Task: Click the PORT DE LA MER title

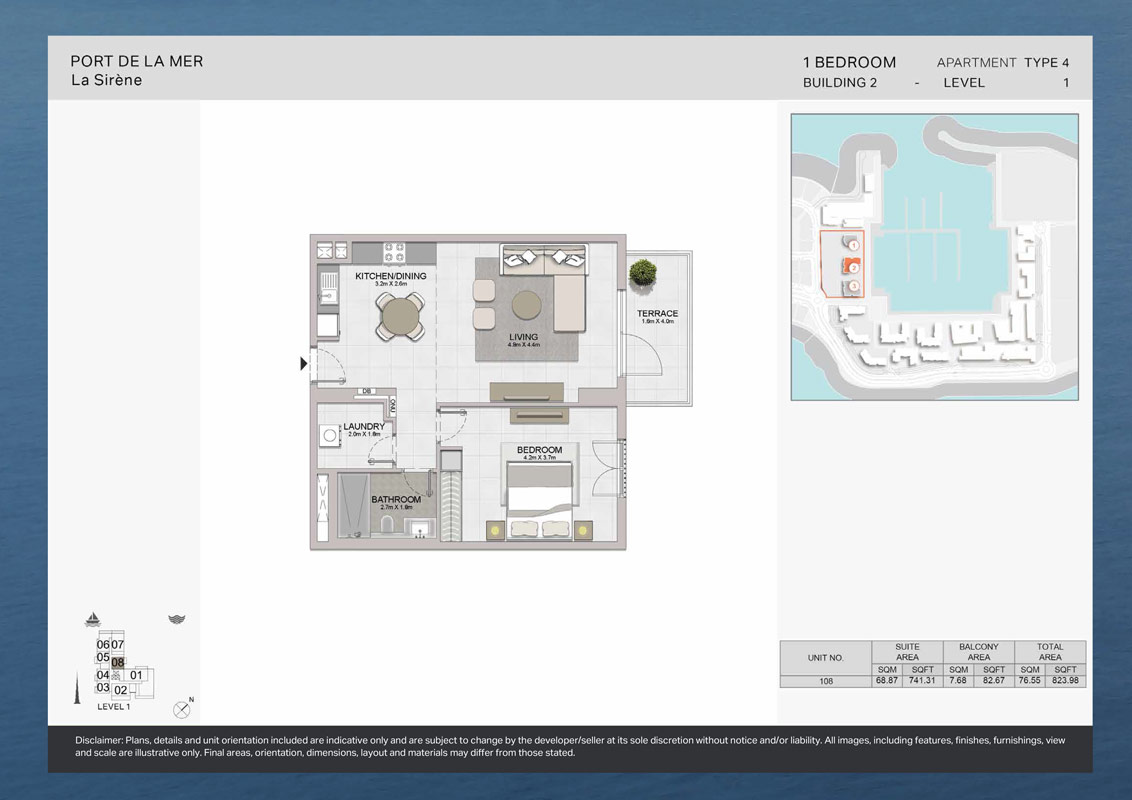Action: (137, 61)
